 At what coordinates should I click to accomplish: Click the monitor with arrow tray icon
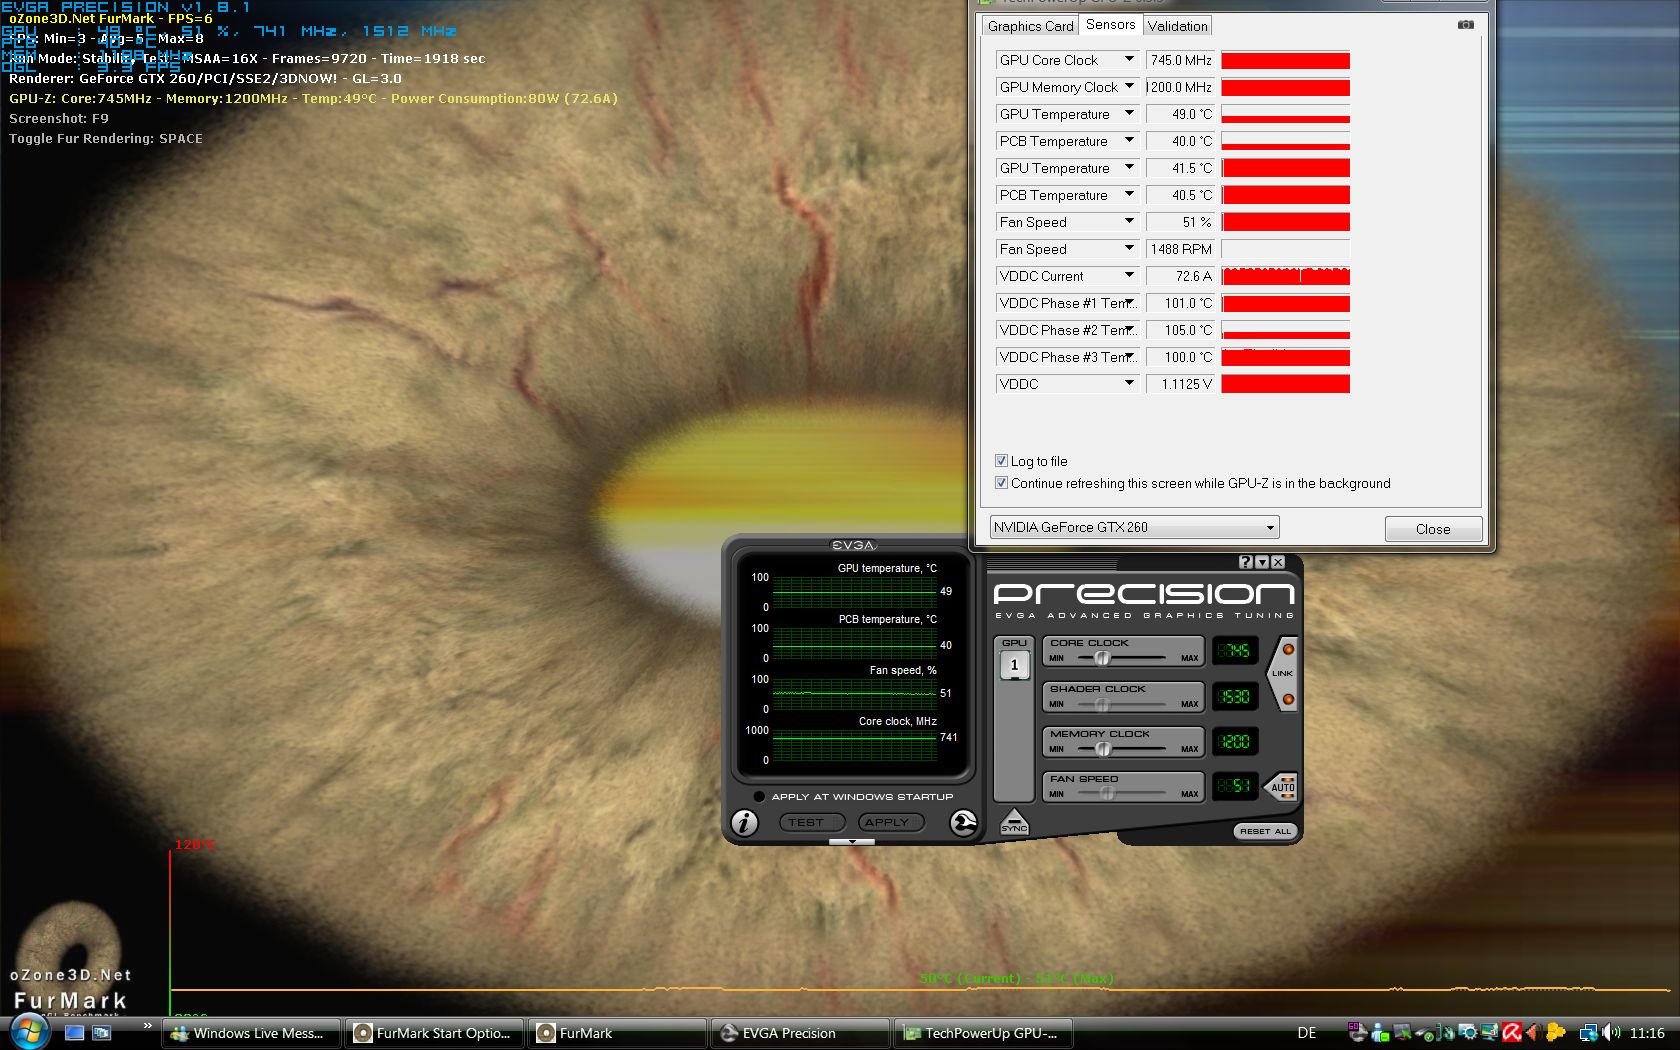pyautogui.click(x=1402, y=1033)
